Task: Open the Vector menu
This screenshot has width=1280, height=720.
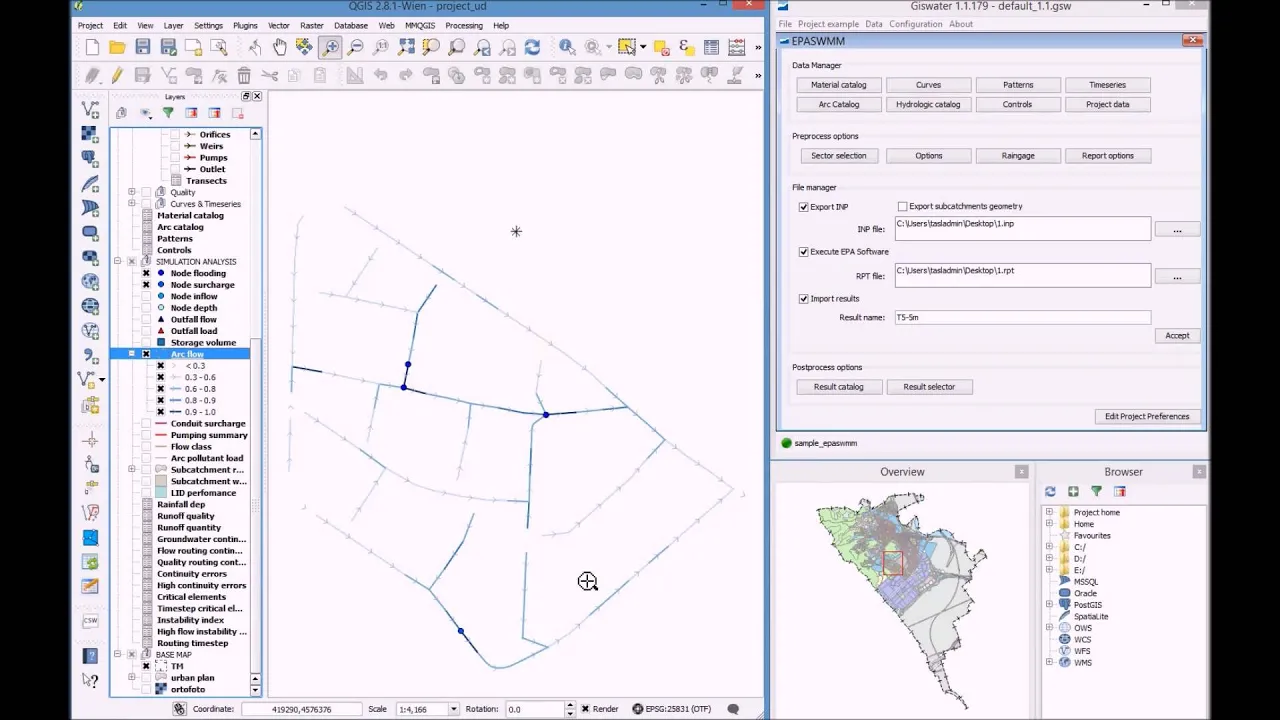Action: pos(279,25)
